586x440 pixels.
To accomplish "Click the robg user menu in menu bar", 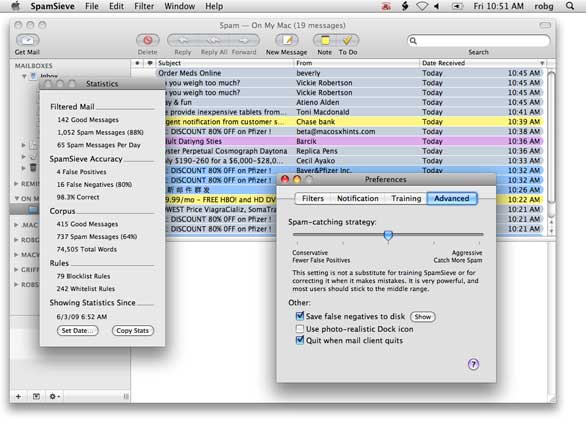I will pyautogui.click(x=543, y=6).
